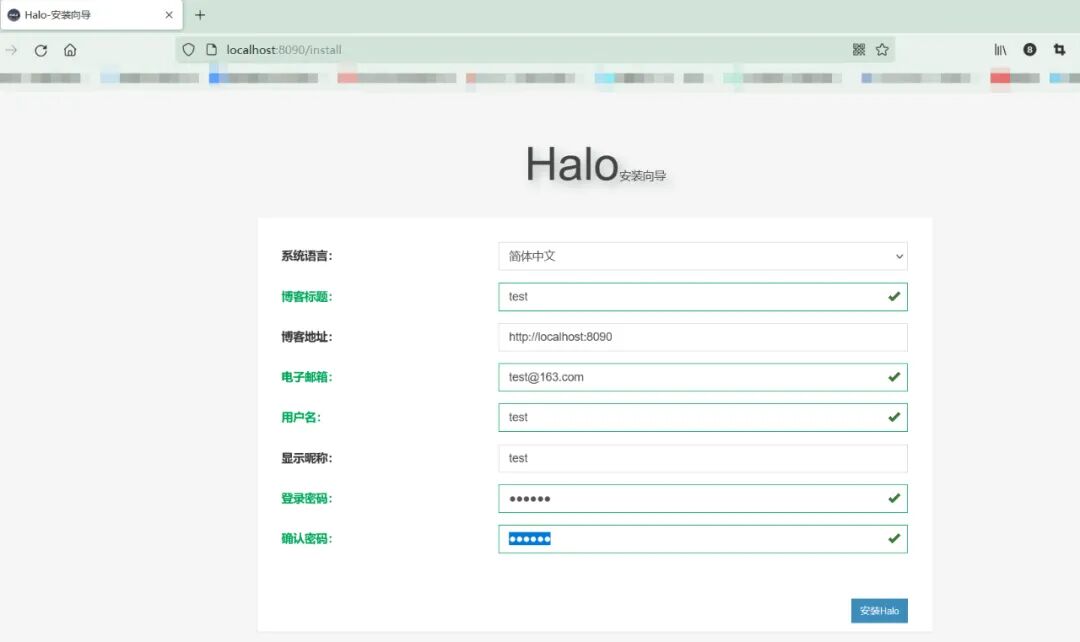Click the 博客地址 label

click(307, 337)
